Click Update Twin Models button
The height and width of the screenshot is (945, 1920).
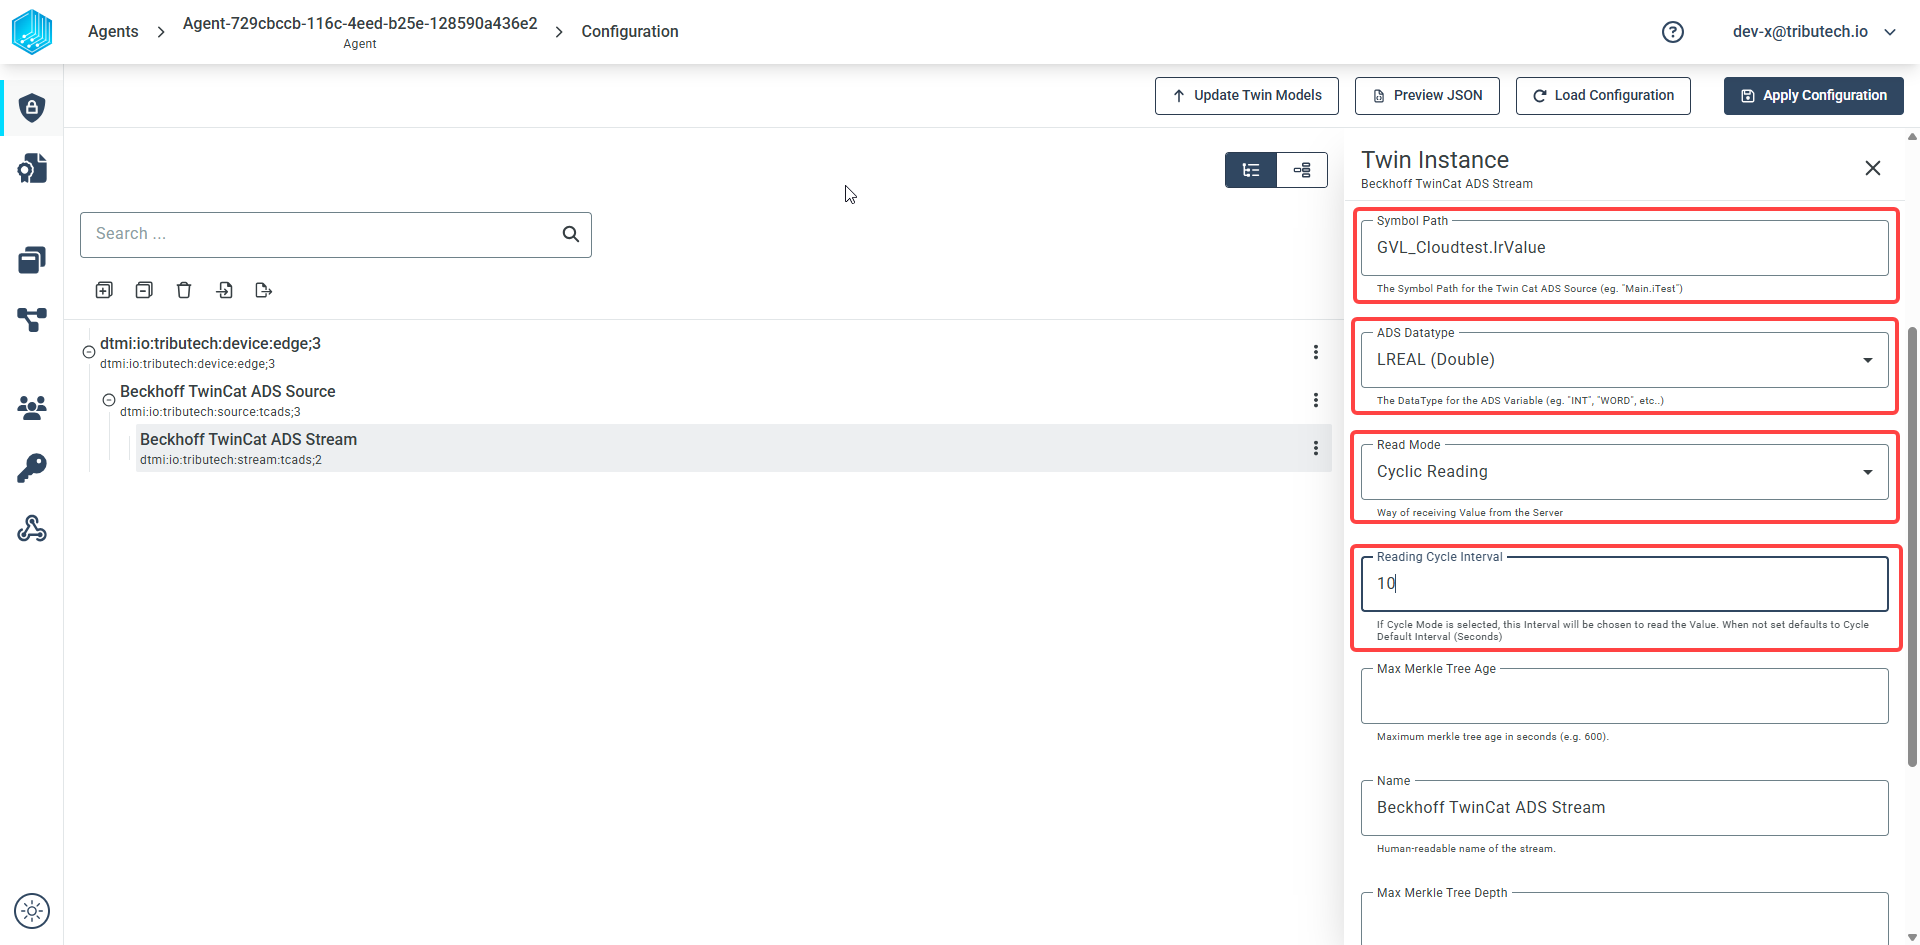[1247, 96]
